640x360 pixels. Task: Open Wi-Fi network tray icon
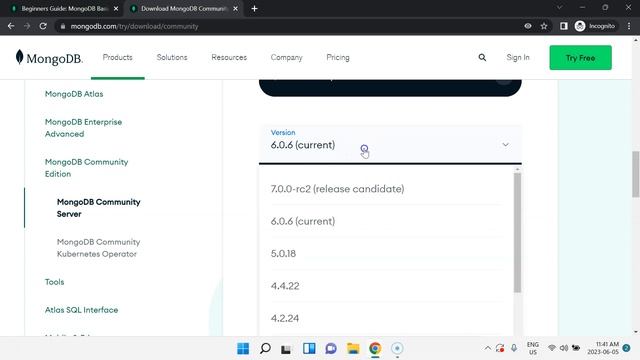point(551,348)
